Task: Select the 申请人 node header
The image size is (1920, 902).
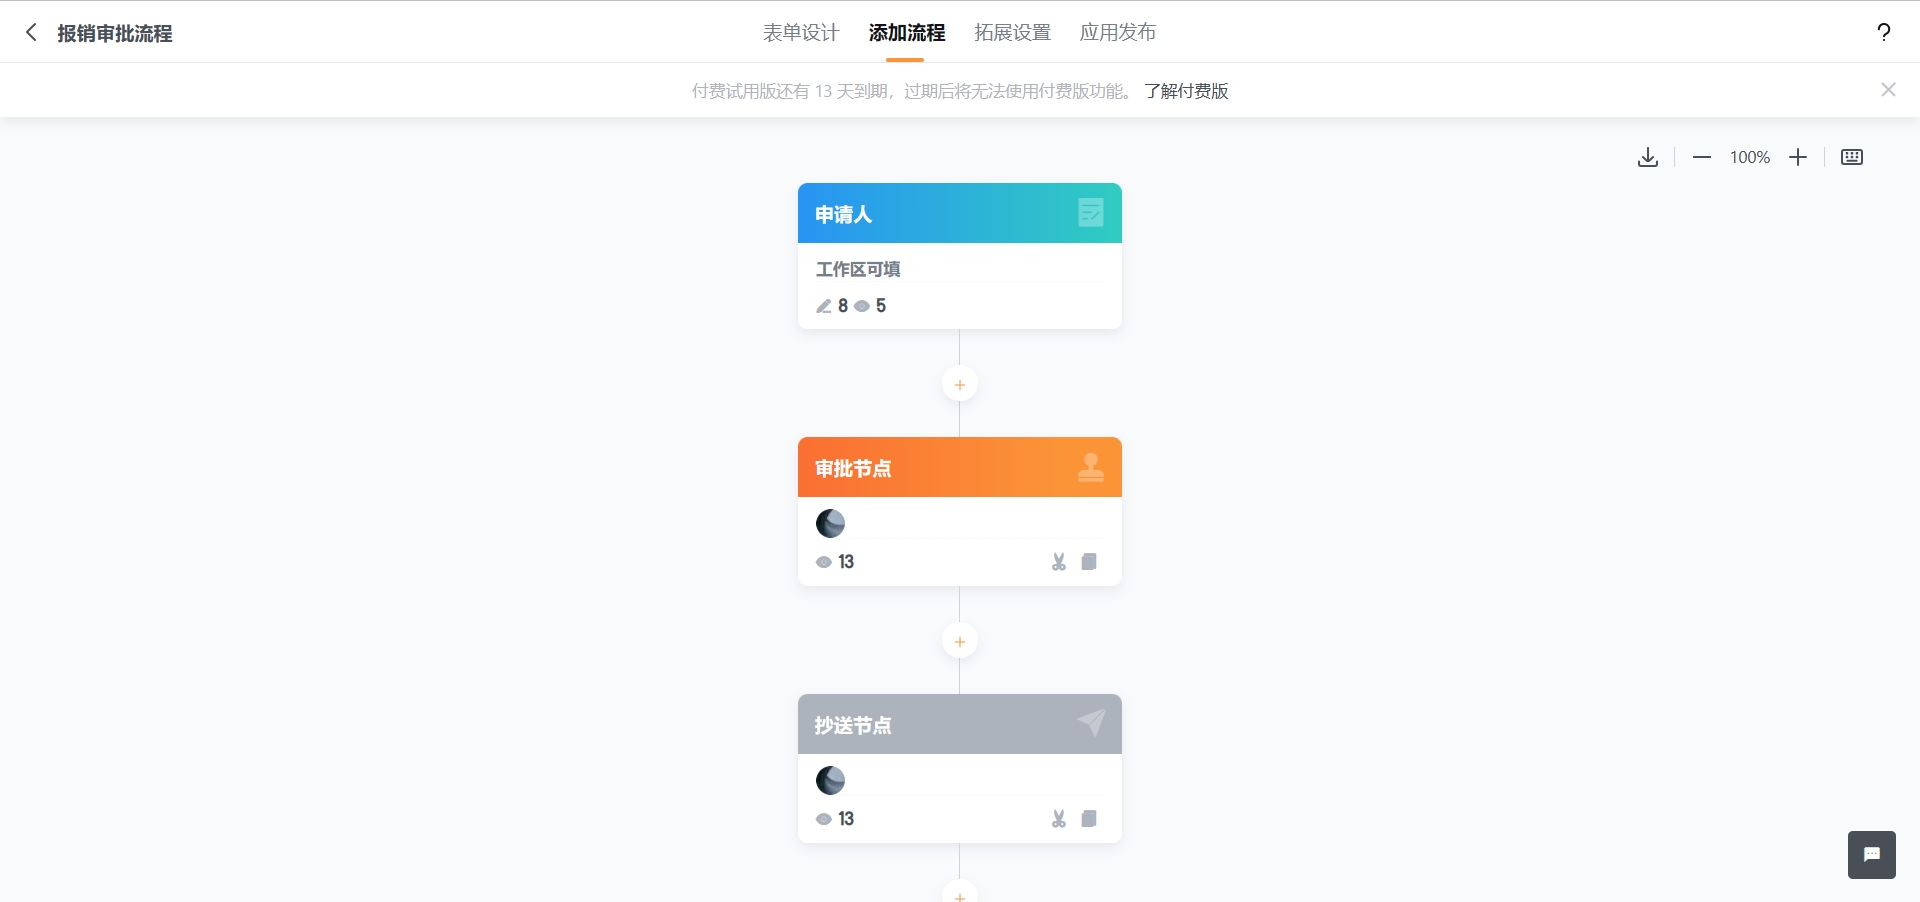Action: tap(960, 213)
